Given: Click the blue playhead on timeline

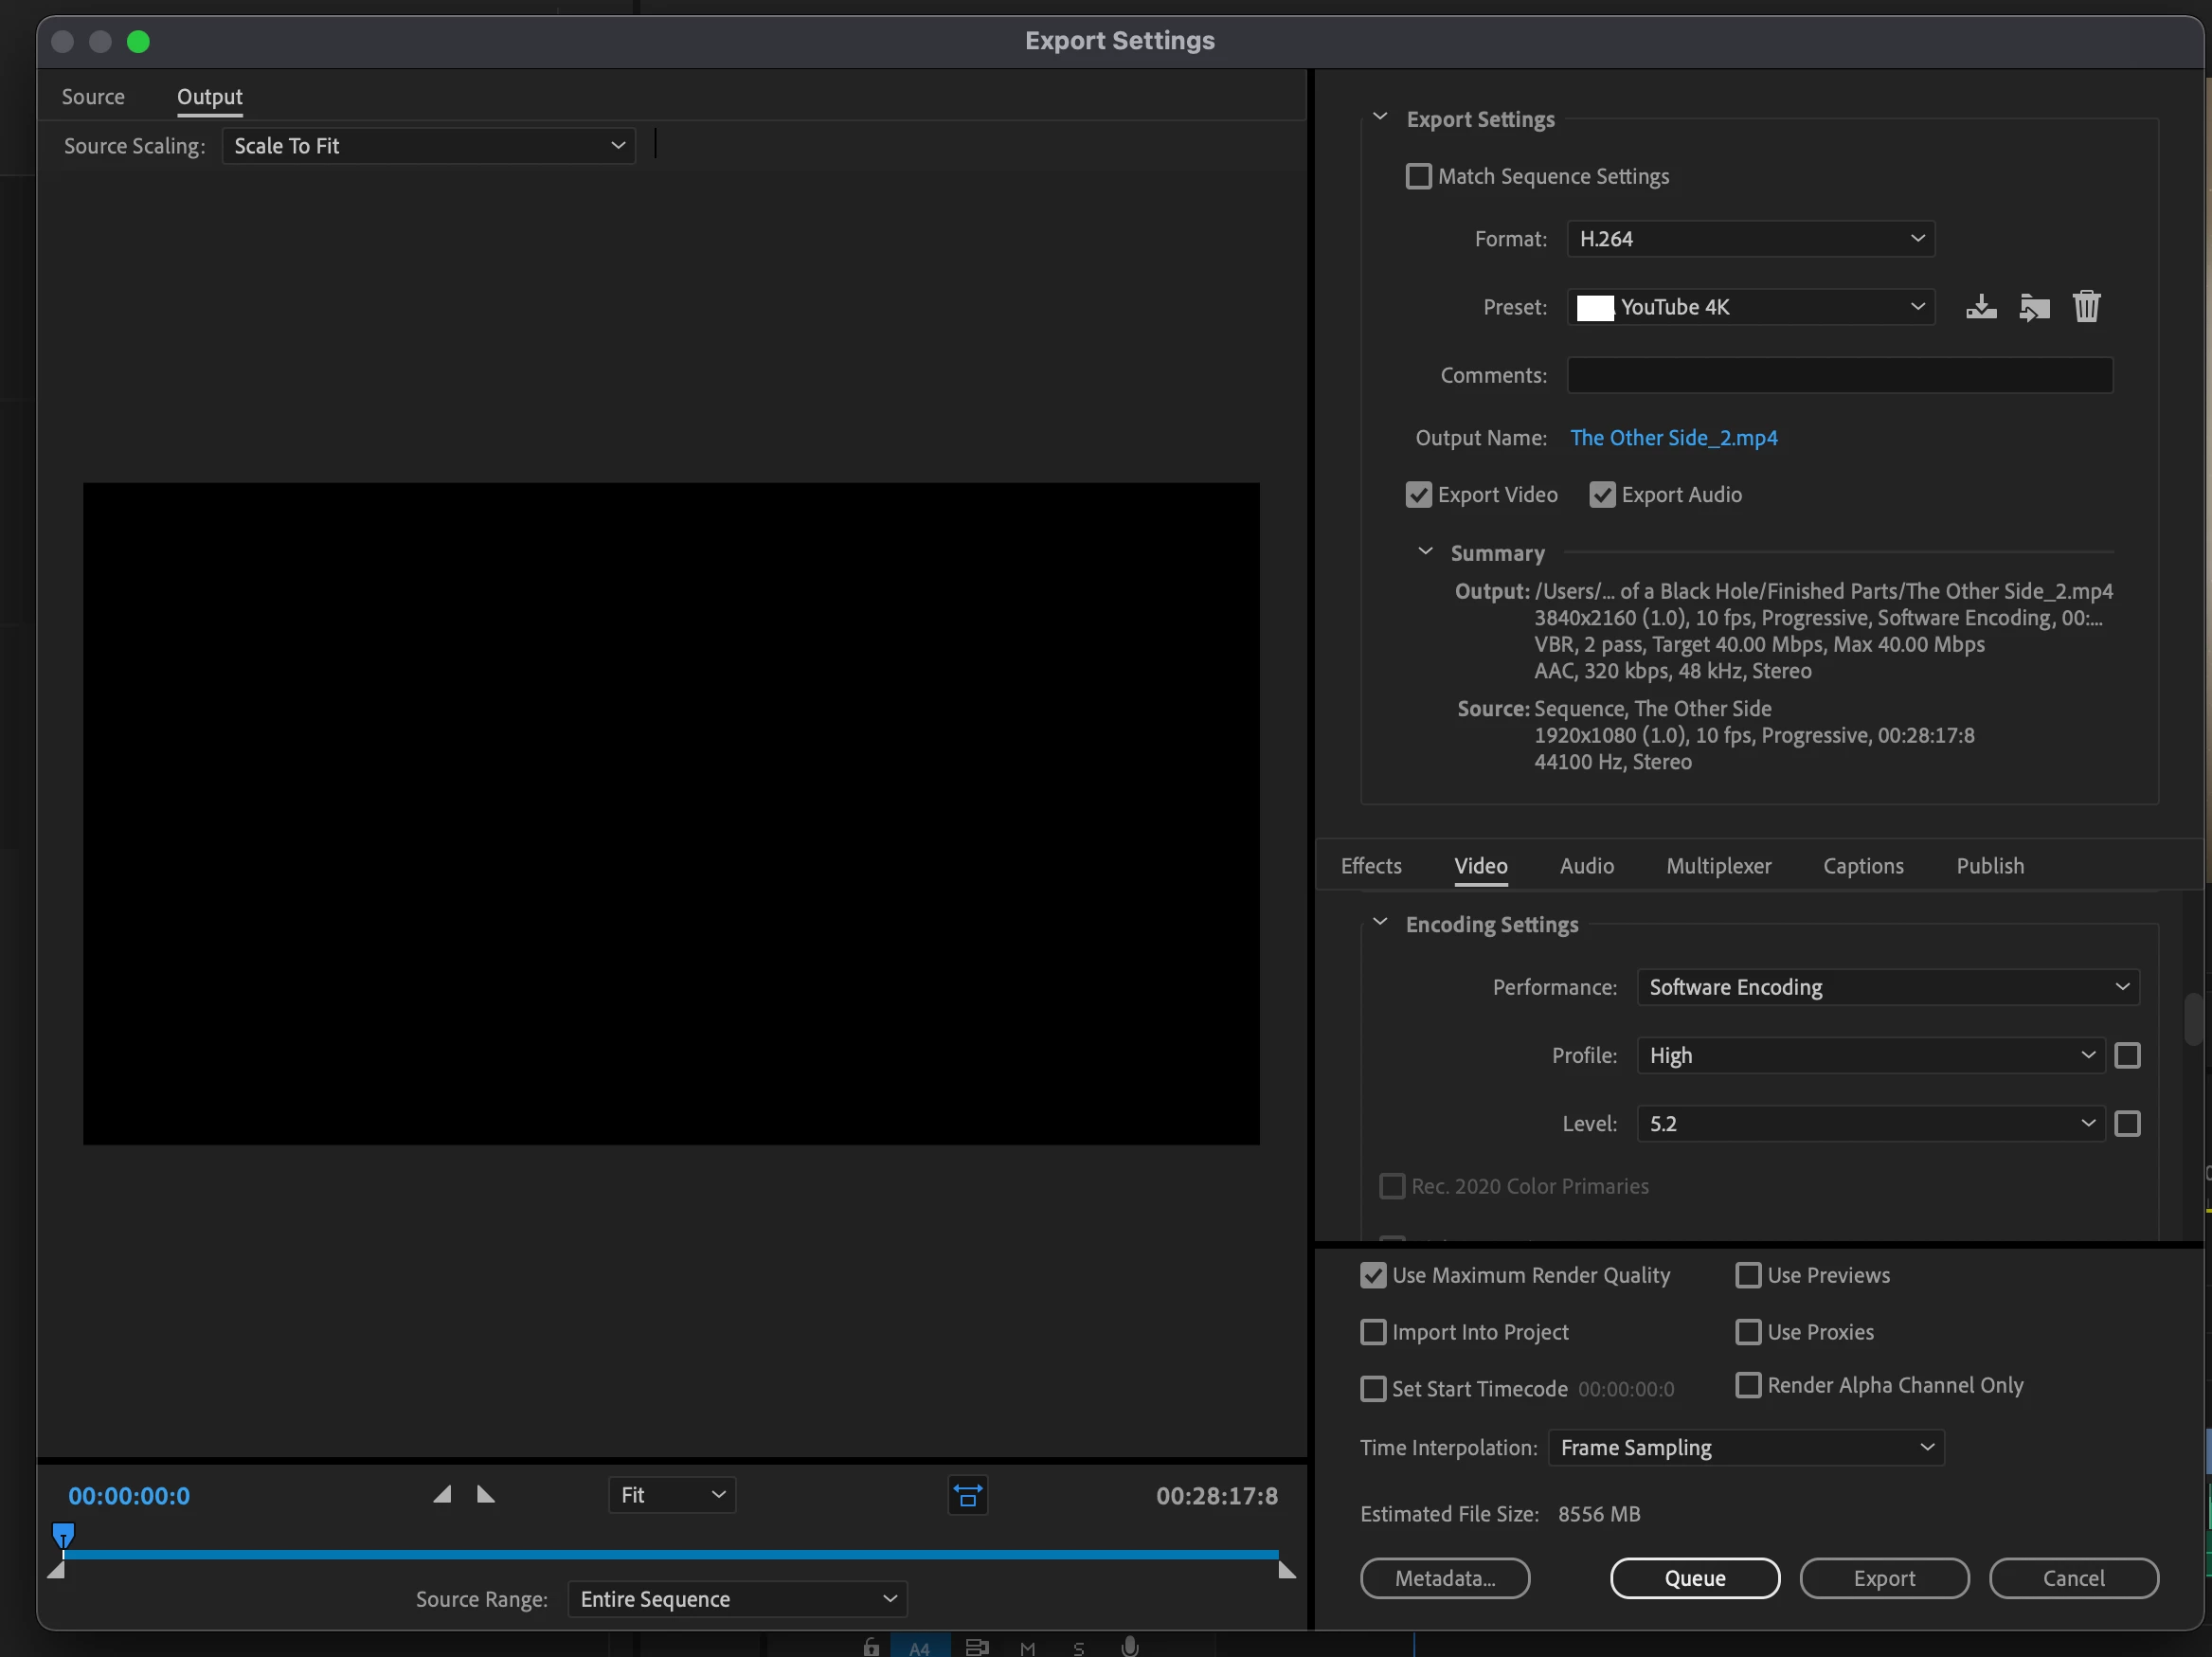Looking at the screenshot, I should 63,1534.
